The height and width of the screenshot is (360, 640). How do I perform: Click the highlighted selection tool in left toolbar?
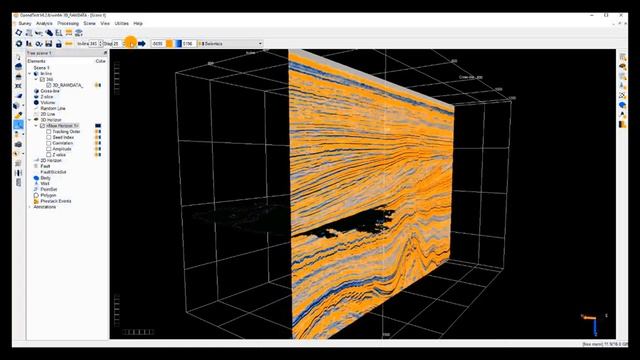pyautogui.click(x=18, y=125)
